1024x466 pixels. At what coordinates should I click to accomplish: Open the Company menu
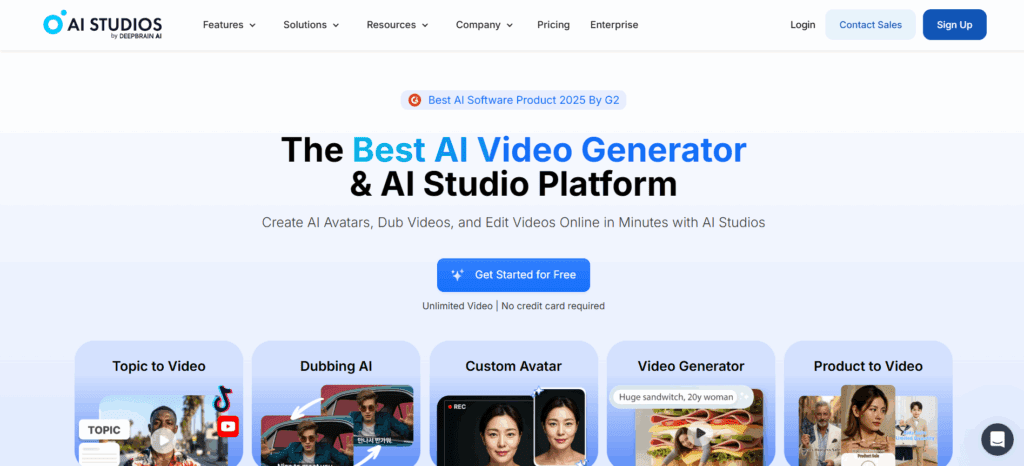point(485,25)
